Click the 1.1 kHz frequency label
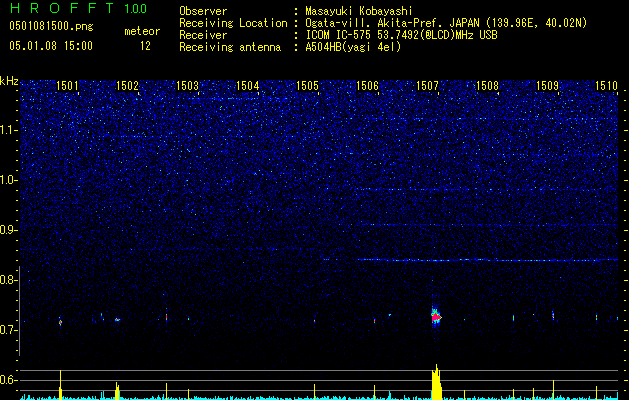 [x=9, y=130]
